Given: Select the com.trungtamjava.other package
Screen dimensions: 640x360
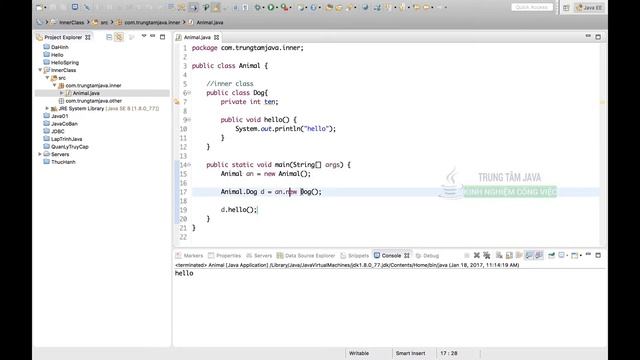Looking at the screenshot, I should [x=94, y=101].
